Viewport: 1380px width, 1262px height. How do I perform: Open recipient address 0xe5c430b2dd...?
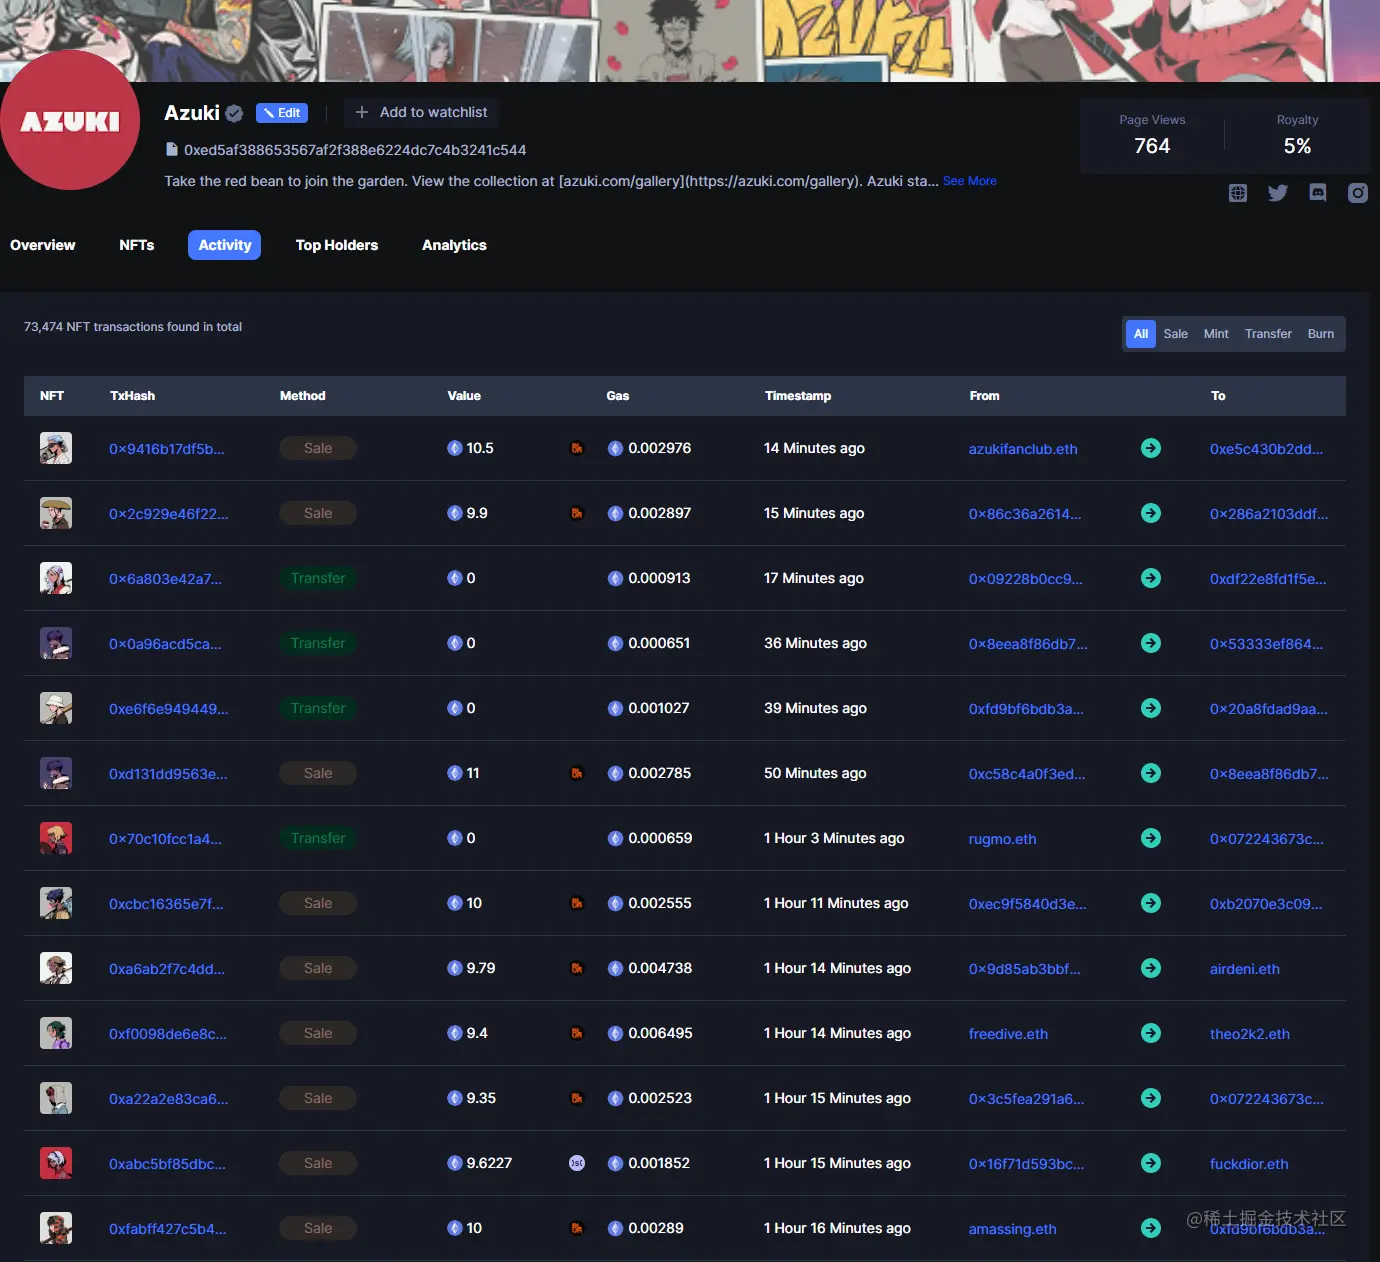point(1266,449)
